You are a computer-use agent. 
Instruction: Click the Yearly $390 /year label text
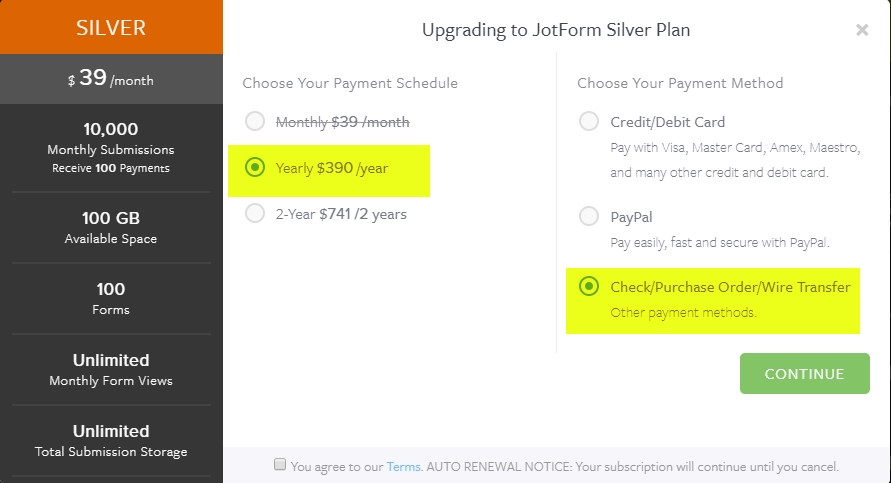331,168
